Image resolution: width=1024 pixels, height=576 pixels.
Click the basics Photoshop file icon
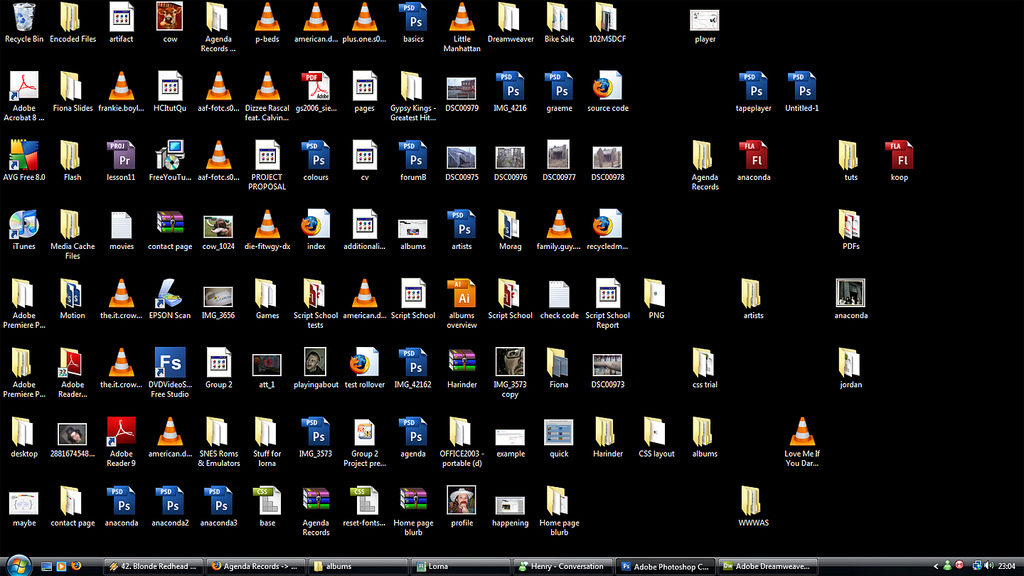click(x=413, y=18)
